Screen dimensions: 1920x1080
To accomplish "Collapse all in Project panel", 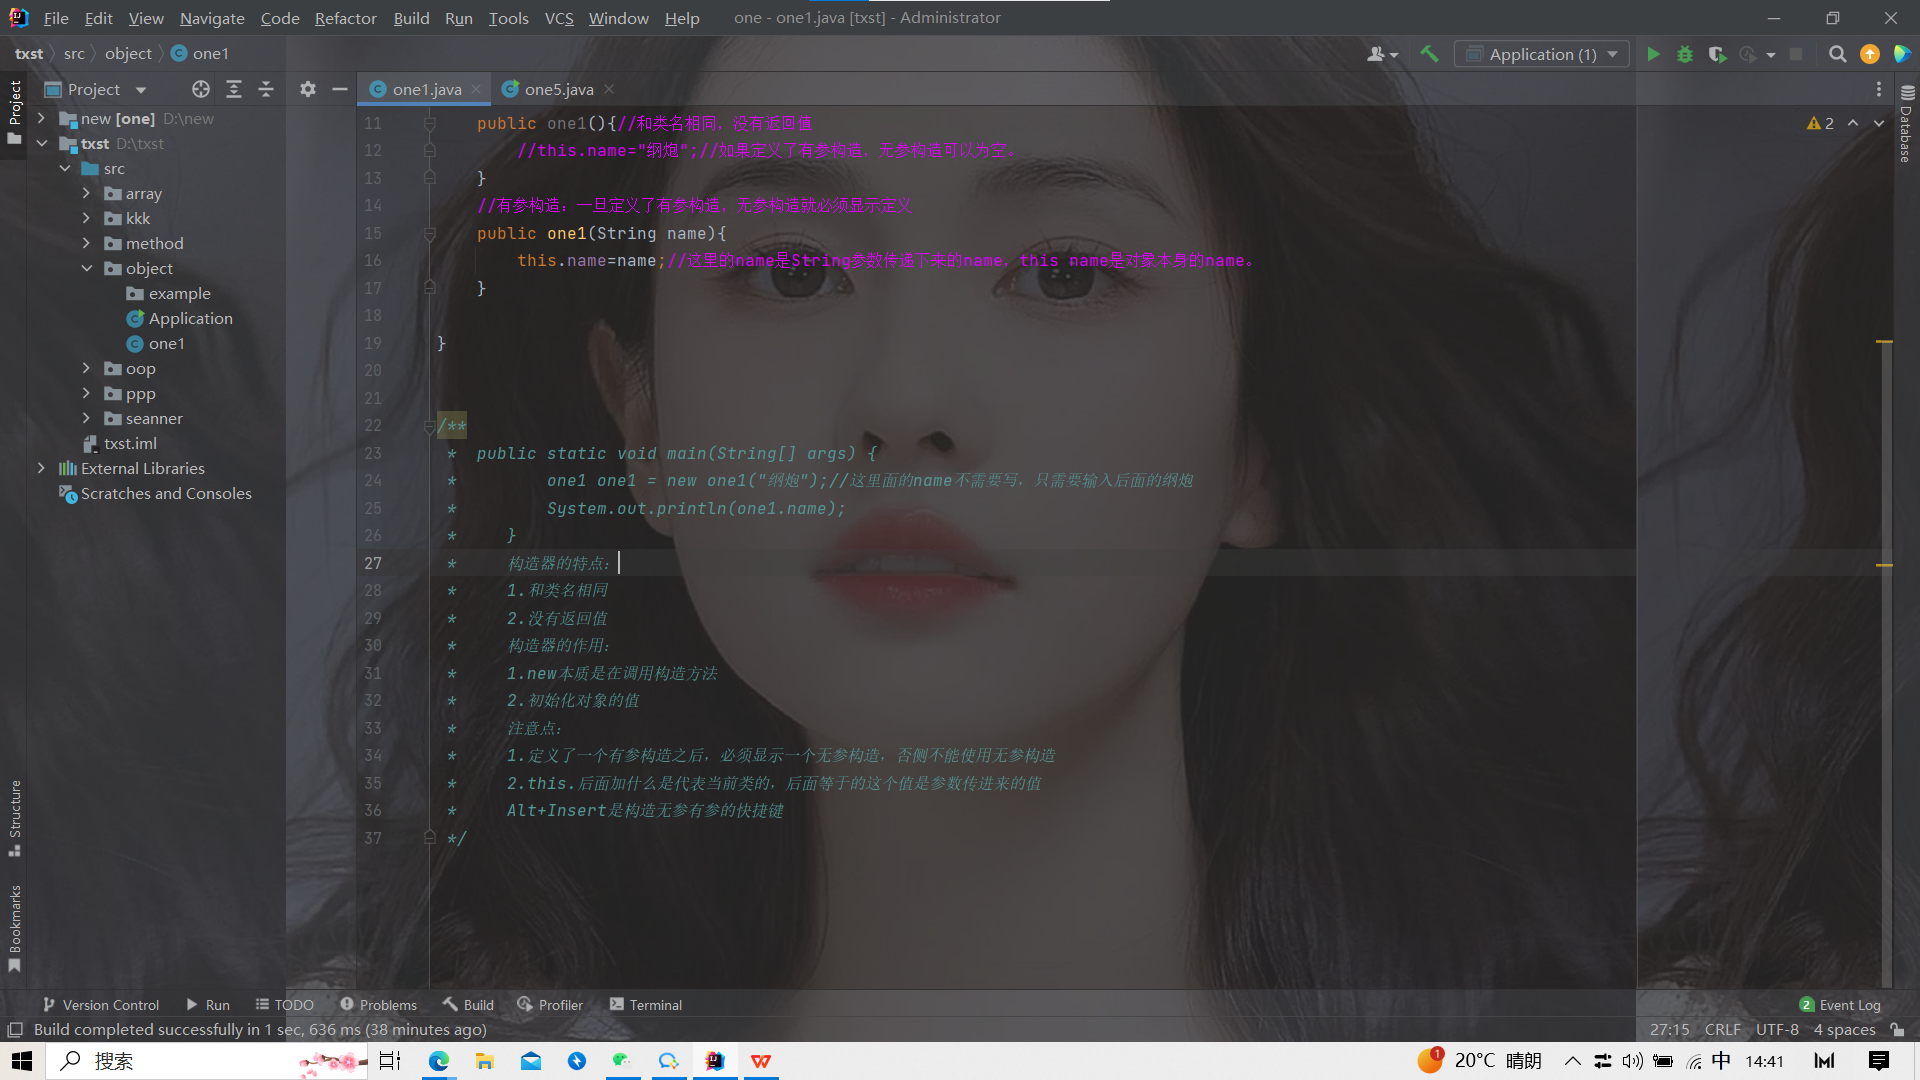I will [x=266, y=89].
